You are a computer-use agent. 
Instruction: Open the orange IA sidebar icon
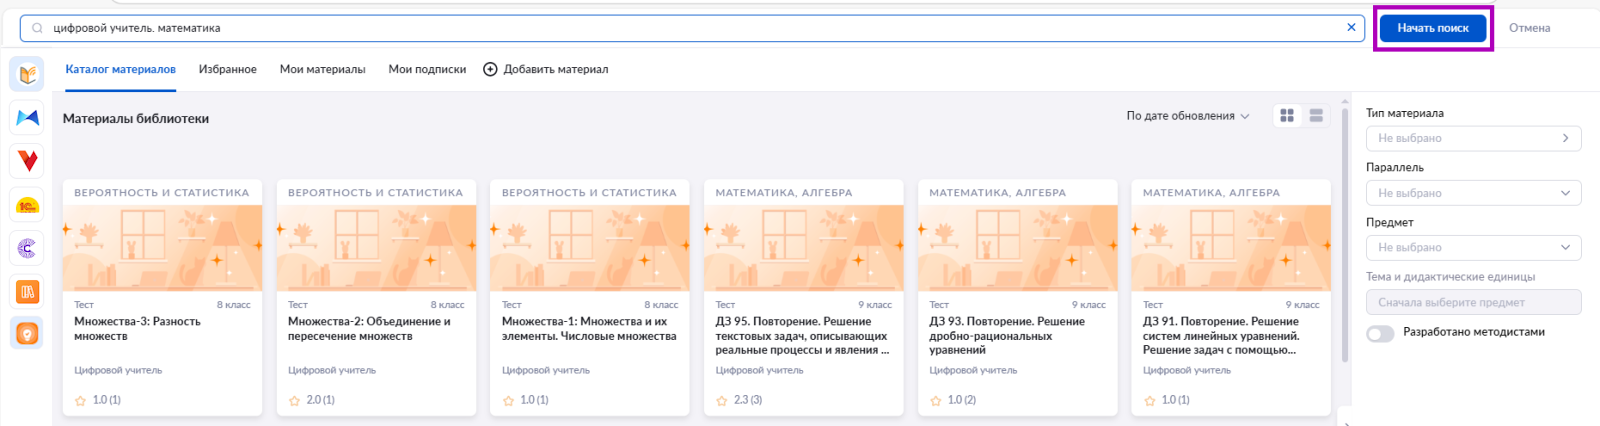(x=27, y=291)
